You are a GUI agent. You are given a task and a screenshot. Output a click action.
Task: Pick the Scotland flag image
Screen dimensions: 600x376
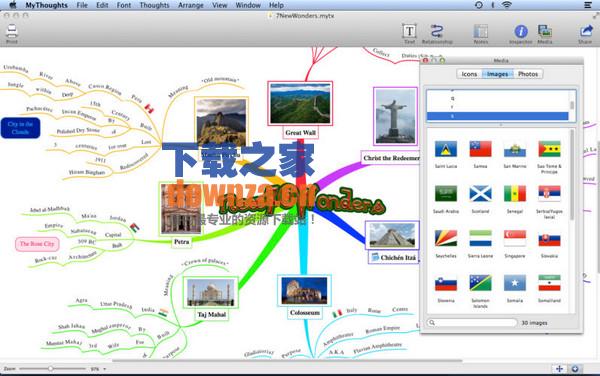481,194
